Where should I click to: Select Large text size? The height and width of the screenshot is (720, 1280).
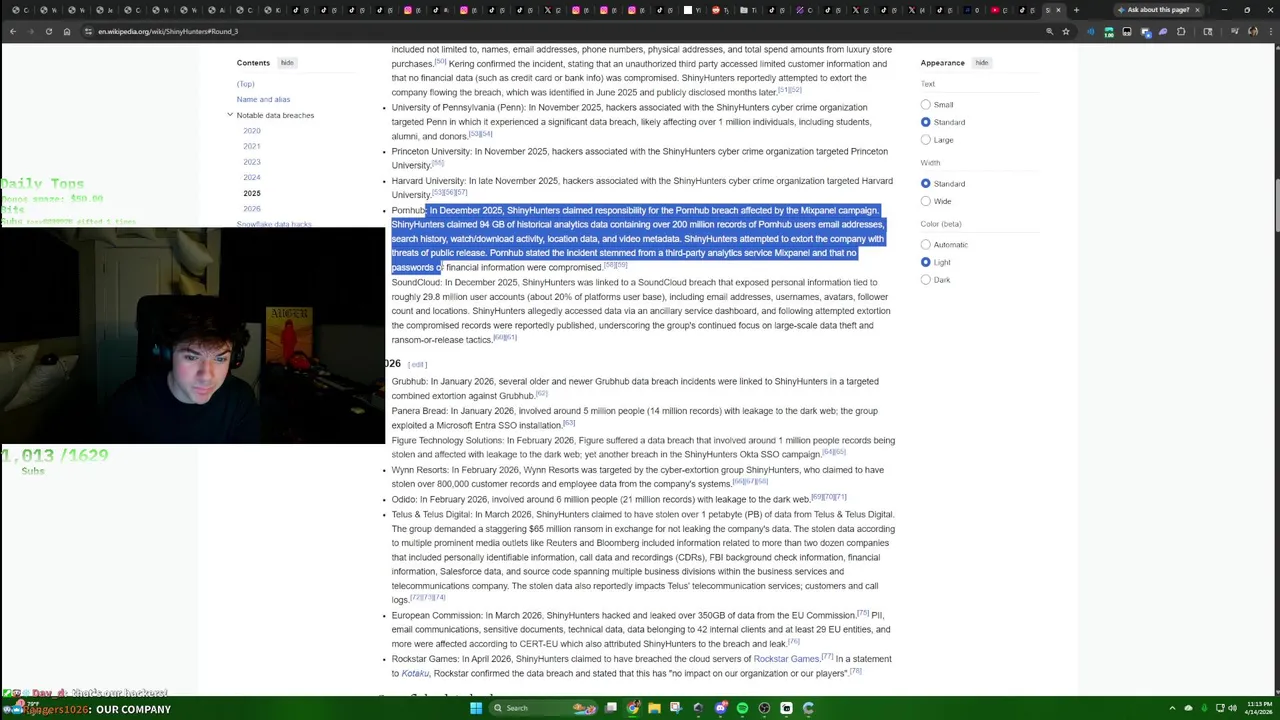tap(926, 140)
